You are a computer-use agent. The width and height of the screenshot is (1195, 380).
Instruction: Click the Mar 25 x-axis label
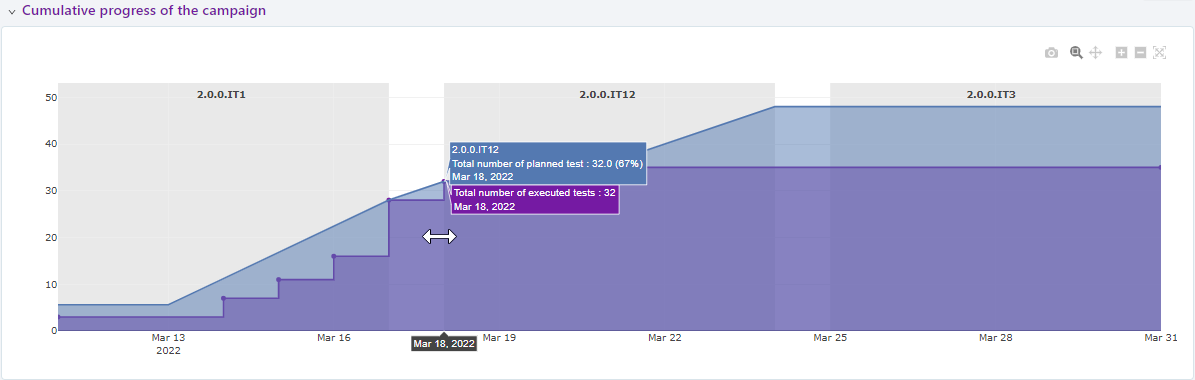click(830, 337)
